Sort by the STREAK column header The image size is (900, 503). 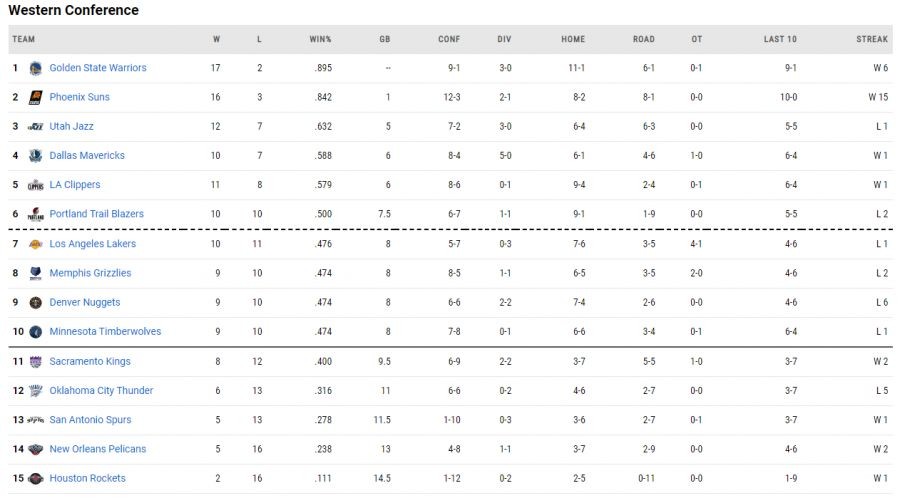click(x=871, y=40)
